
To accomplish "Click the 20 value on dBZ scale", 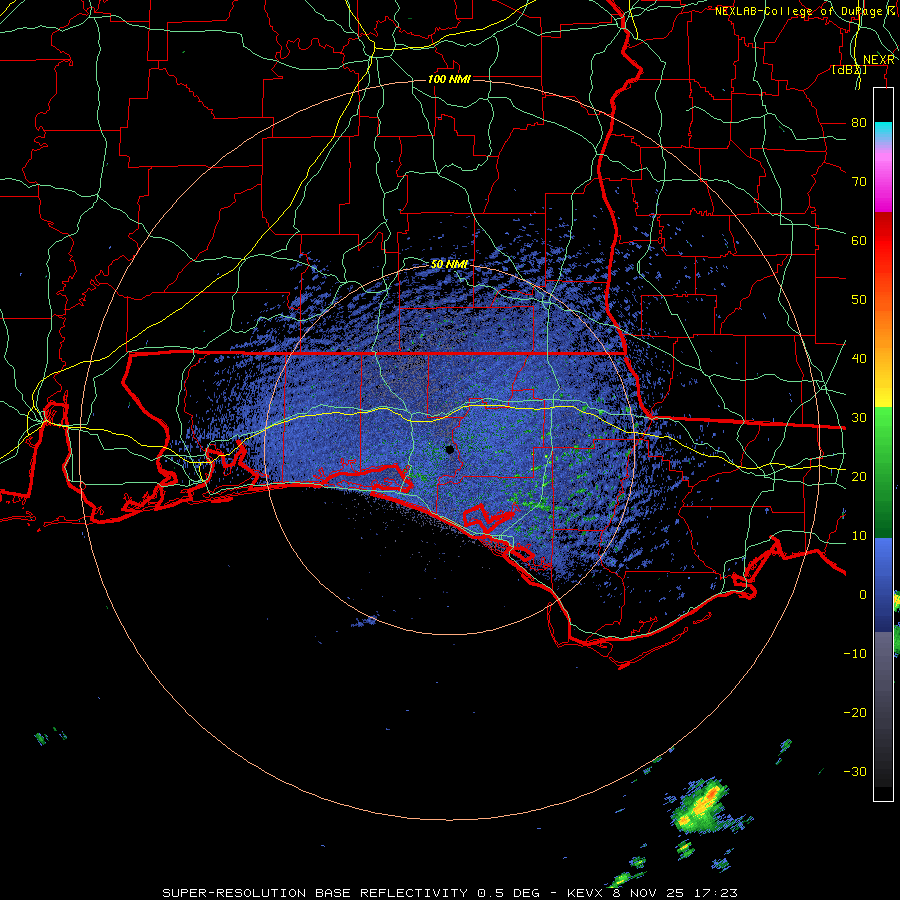I will click(x=859, y=476).
